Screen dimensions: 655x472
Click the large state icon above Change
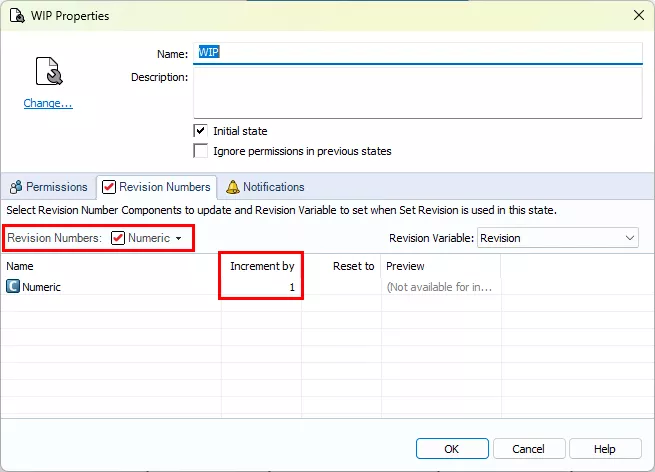49,71
